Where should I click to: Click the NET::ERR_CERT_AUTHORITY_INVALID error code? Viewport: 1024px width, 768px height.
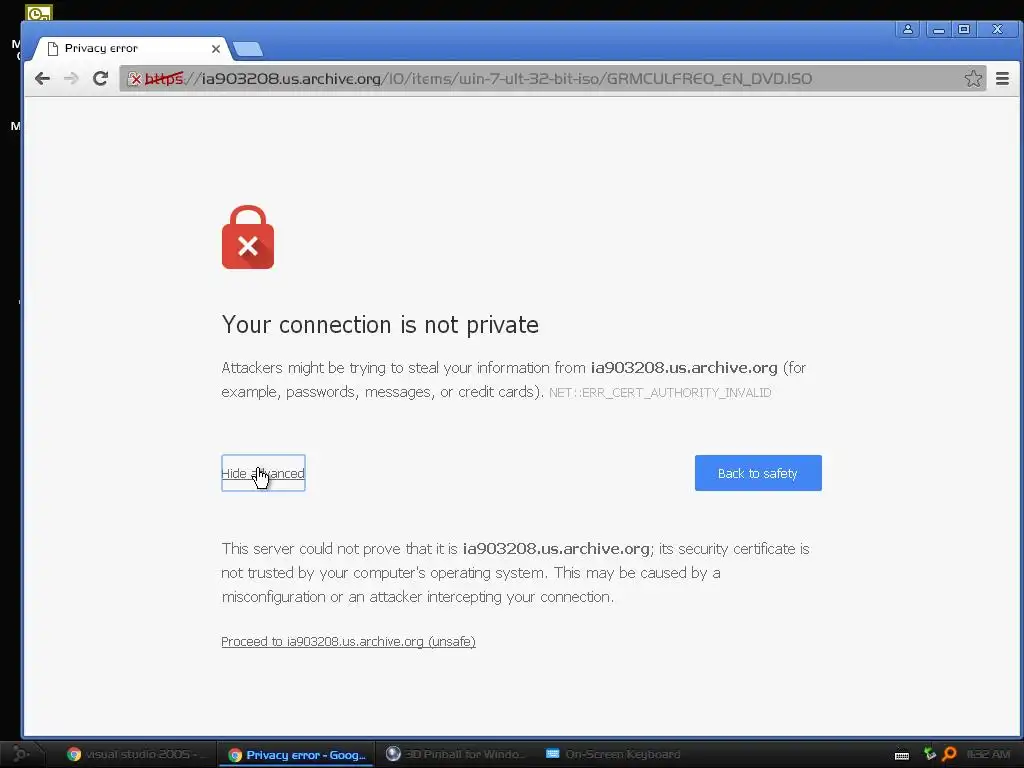point(660,392)
